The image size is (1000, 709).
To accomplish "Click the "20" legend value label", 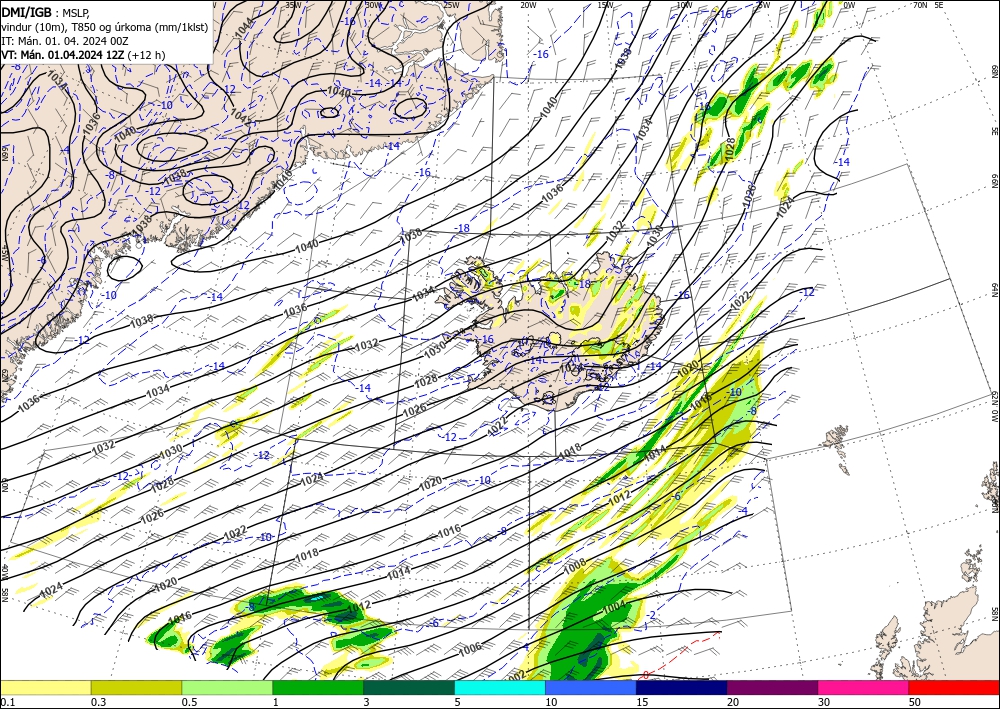I will pos(733,702).
